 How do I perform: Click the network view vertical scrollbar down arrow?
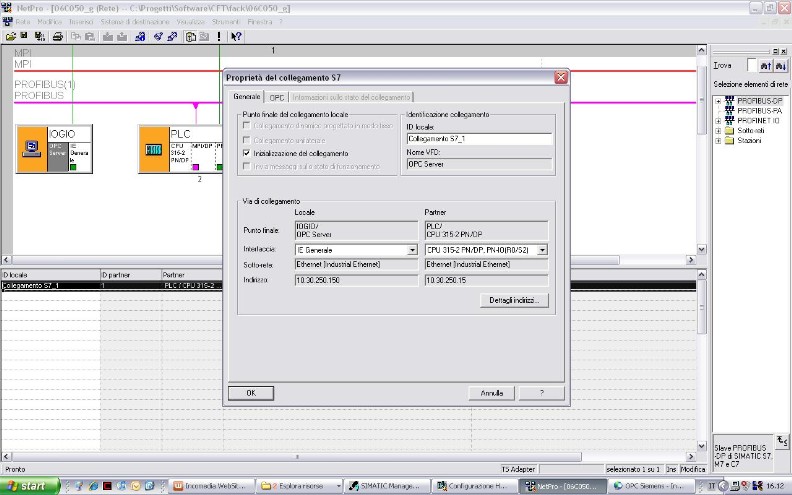[x=701, y=249]
